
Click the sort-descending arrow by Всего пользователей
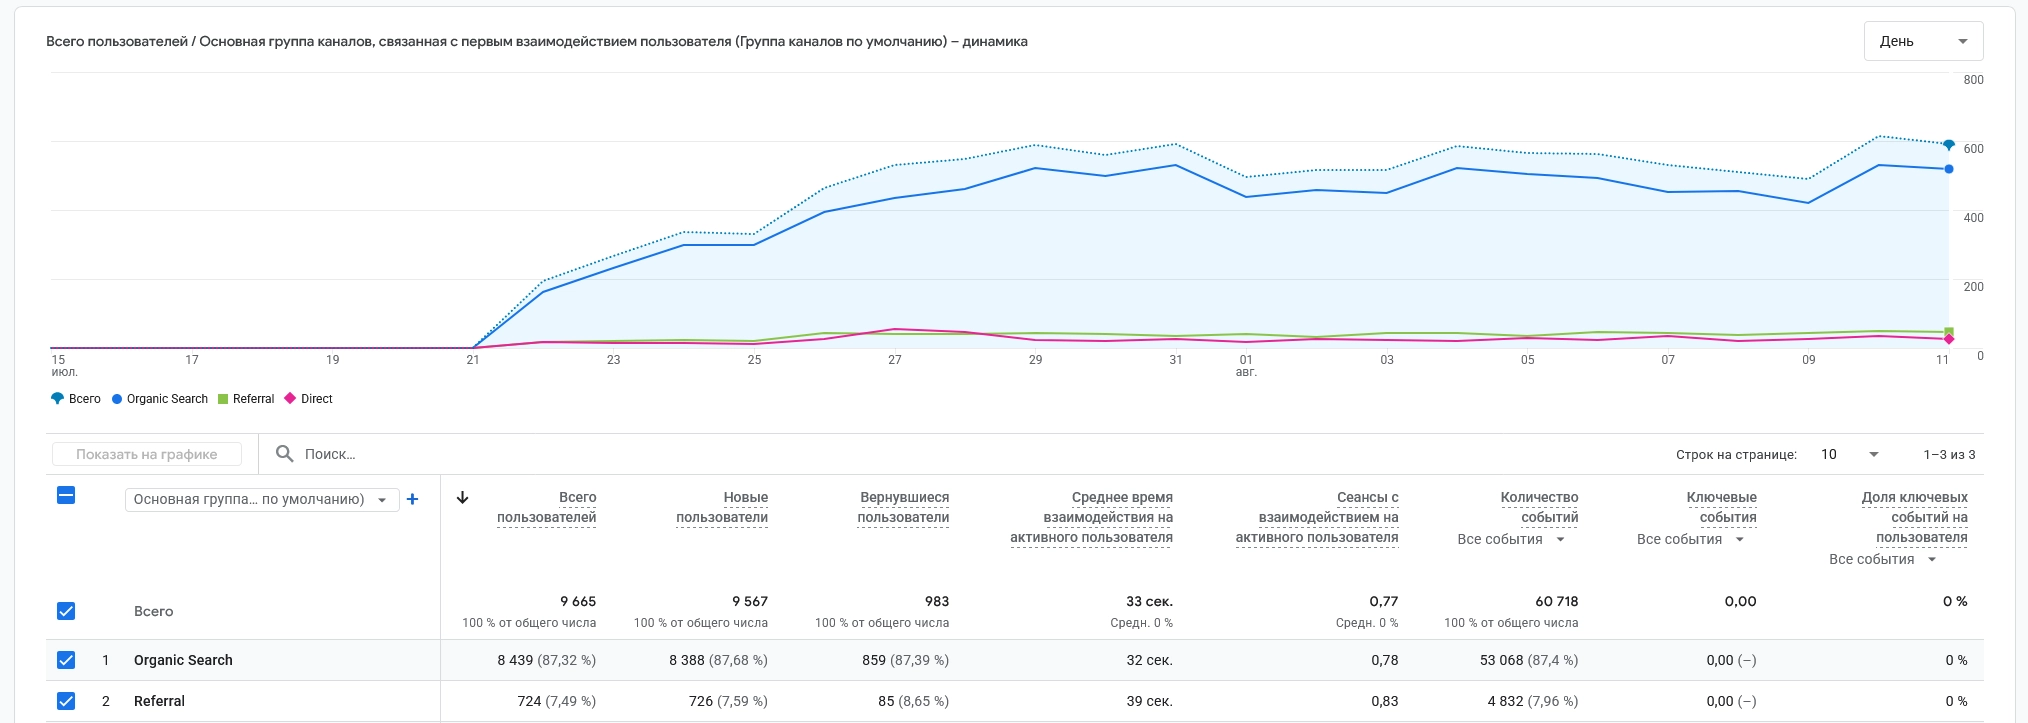tap(462, 497)
